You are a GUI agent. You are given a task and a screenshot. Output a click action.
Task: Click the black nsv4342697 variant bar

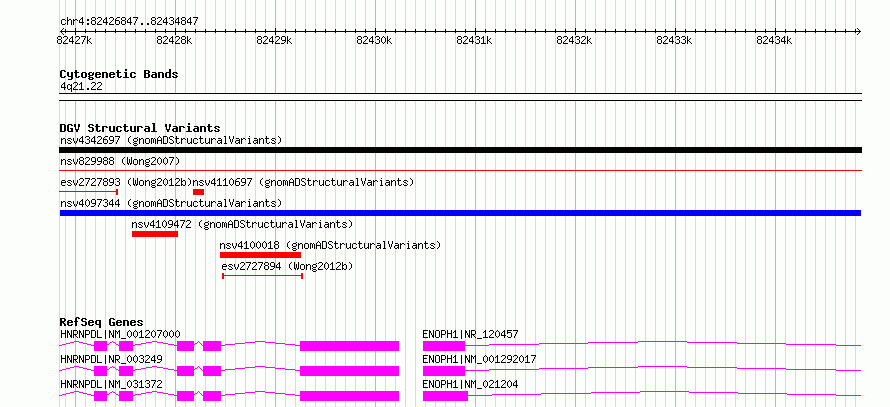click(460, 150)
